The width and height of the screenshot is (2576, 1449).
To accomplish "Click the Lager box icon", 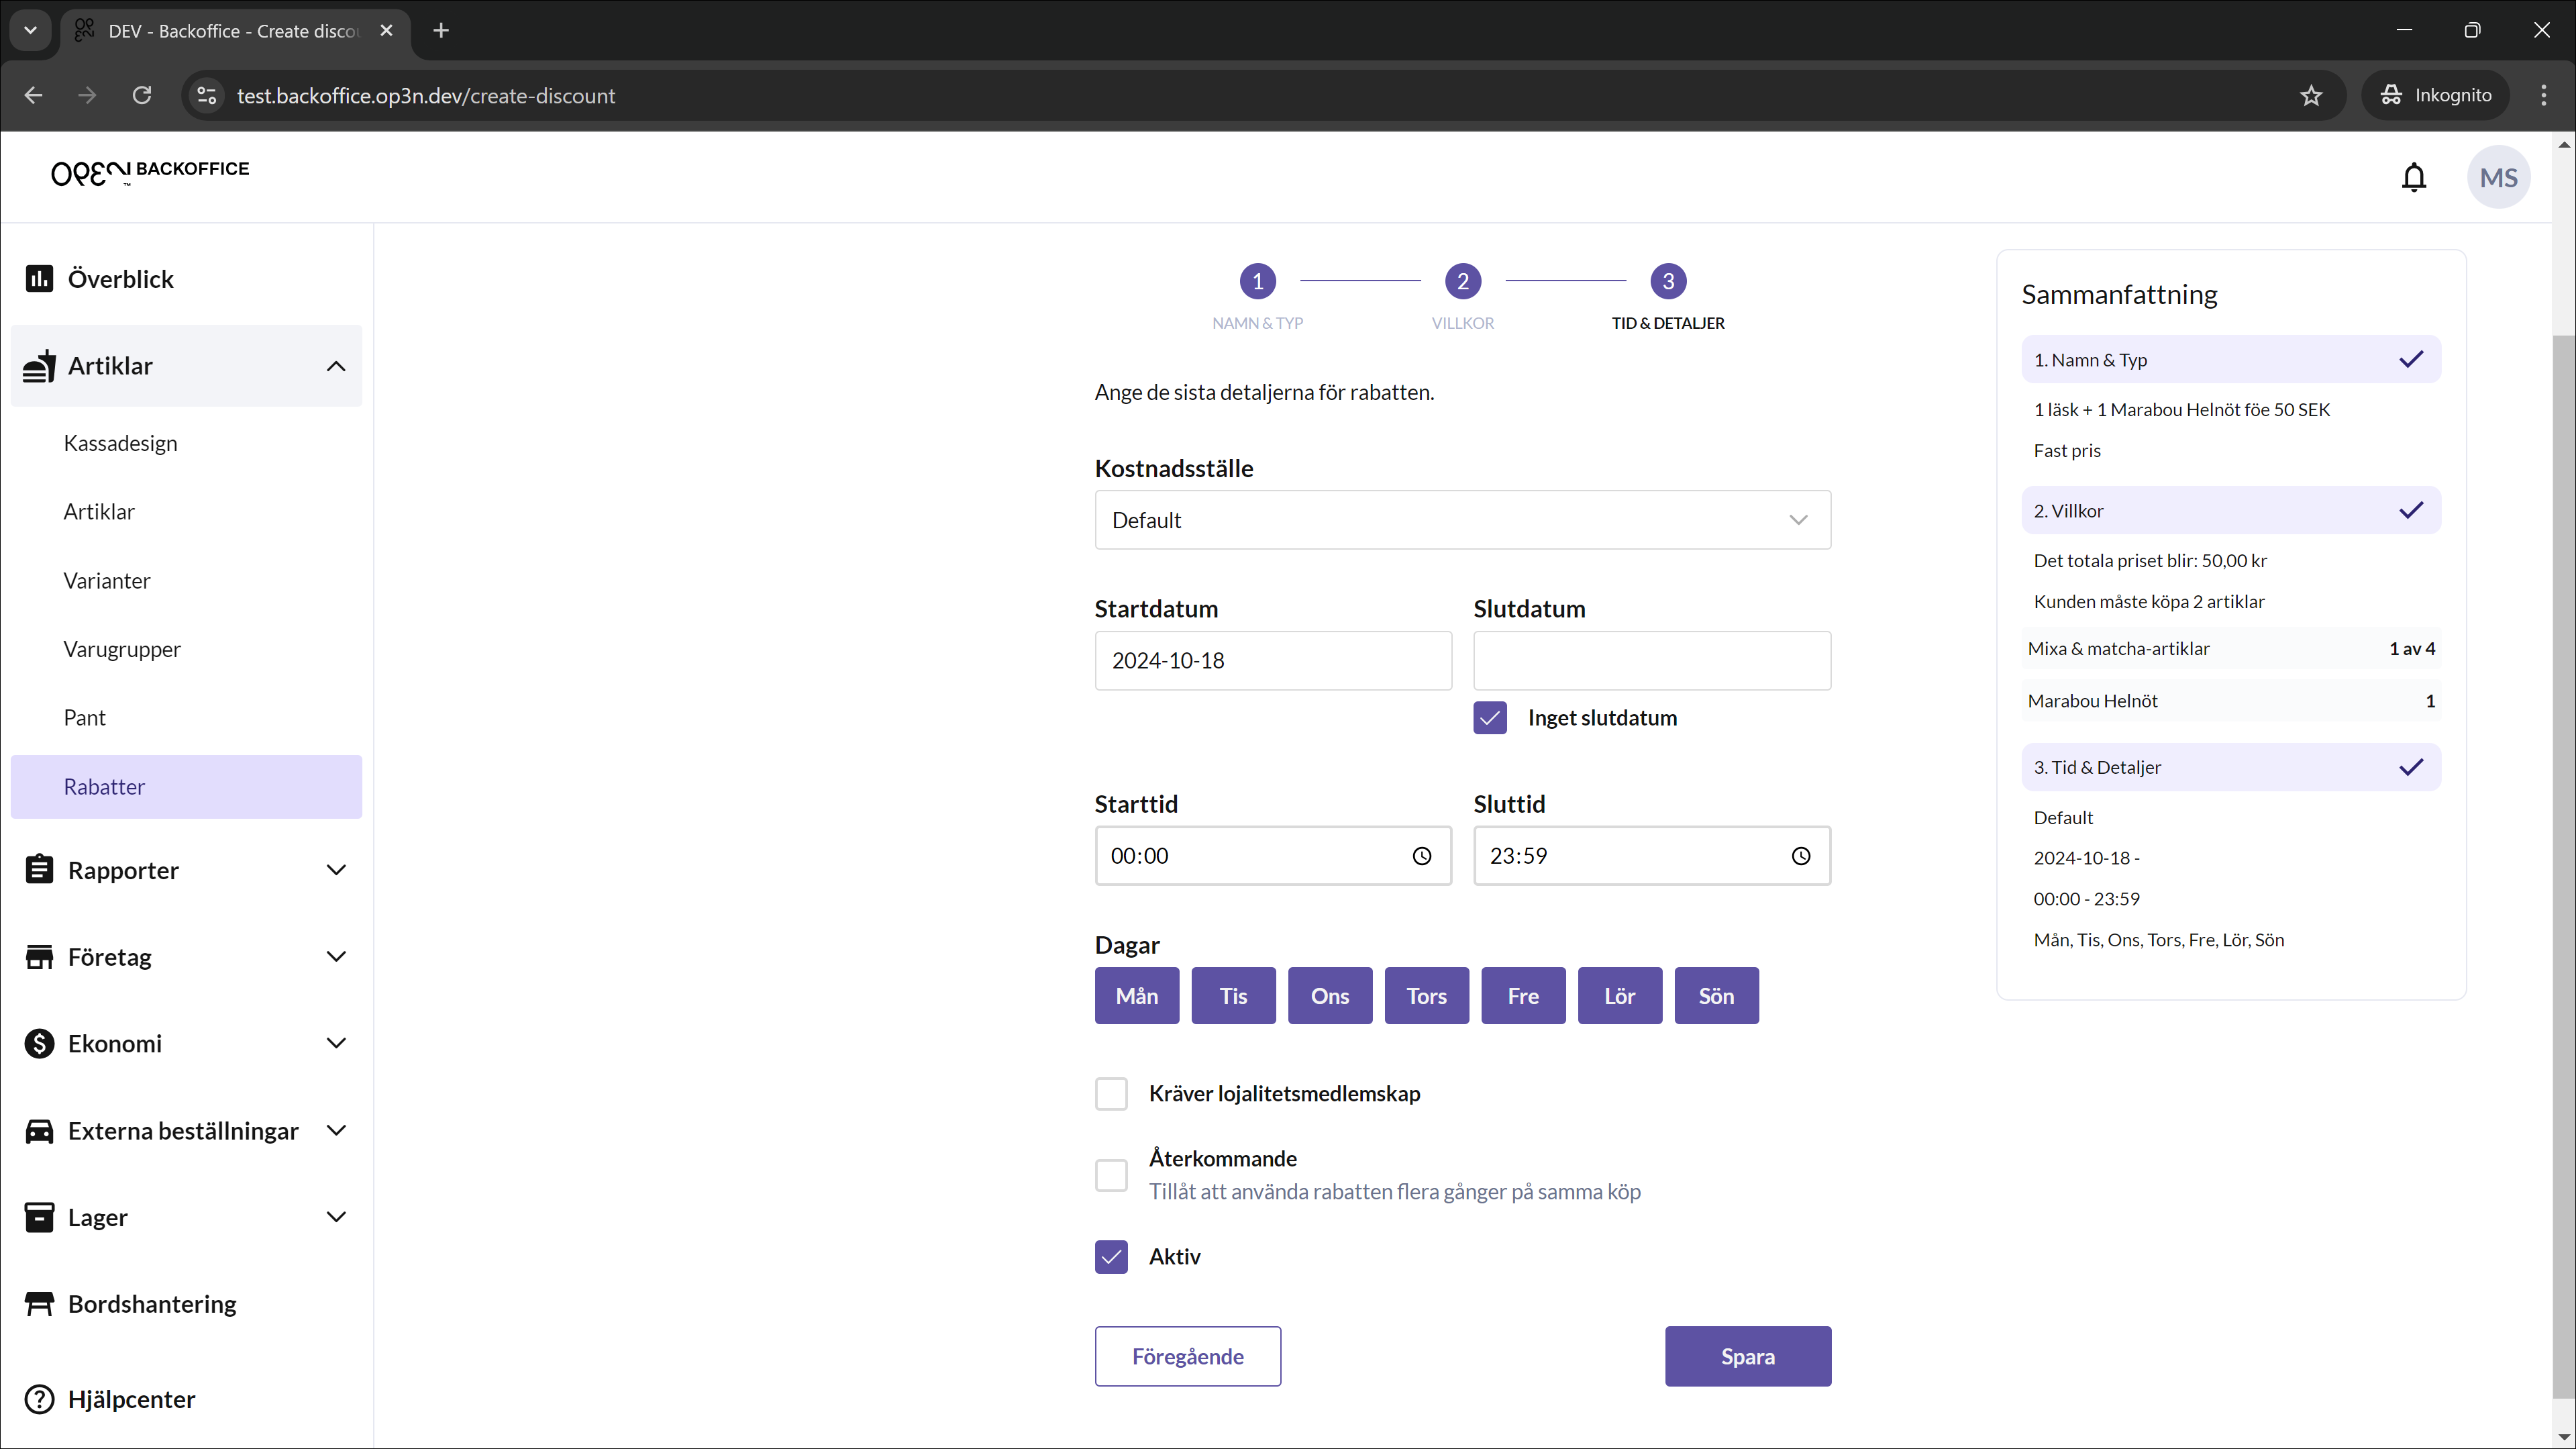I will pos(39,1217).
